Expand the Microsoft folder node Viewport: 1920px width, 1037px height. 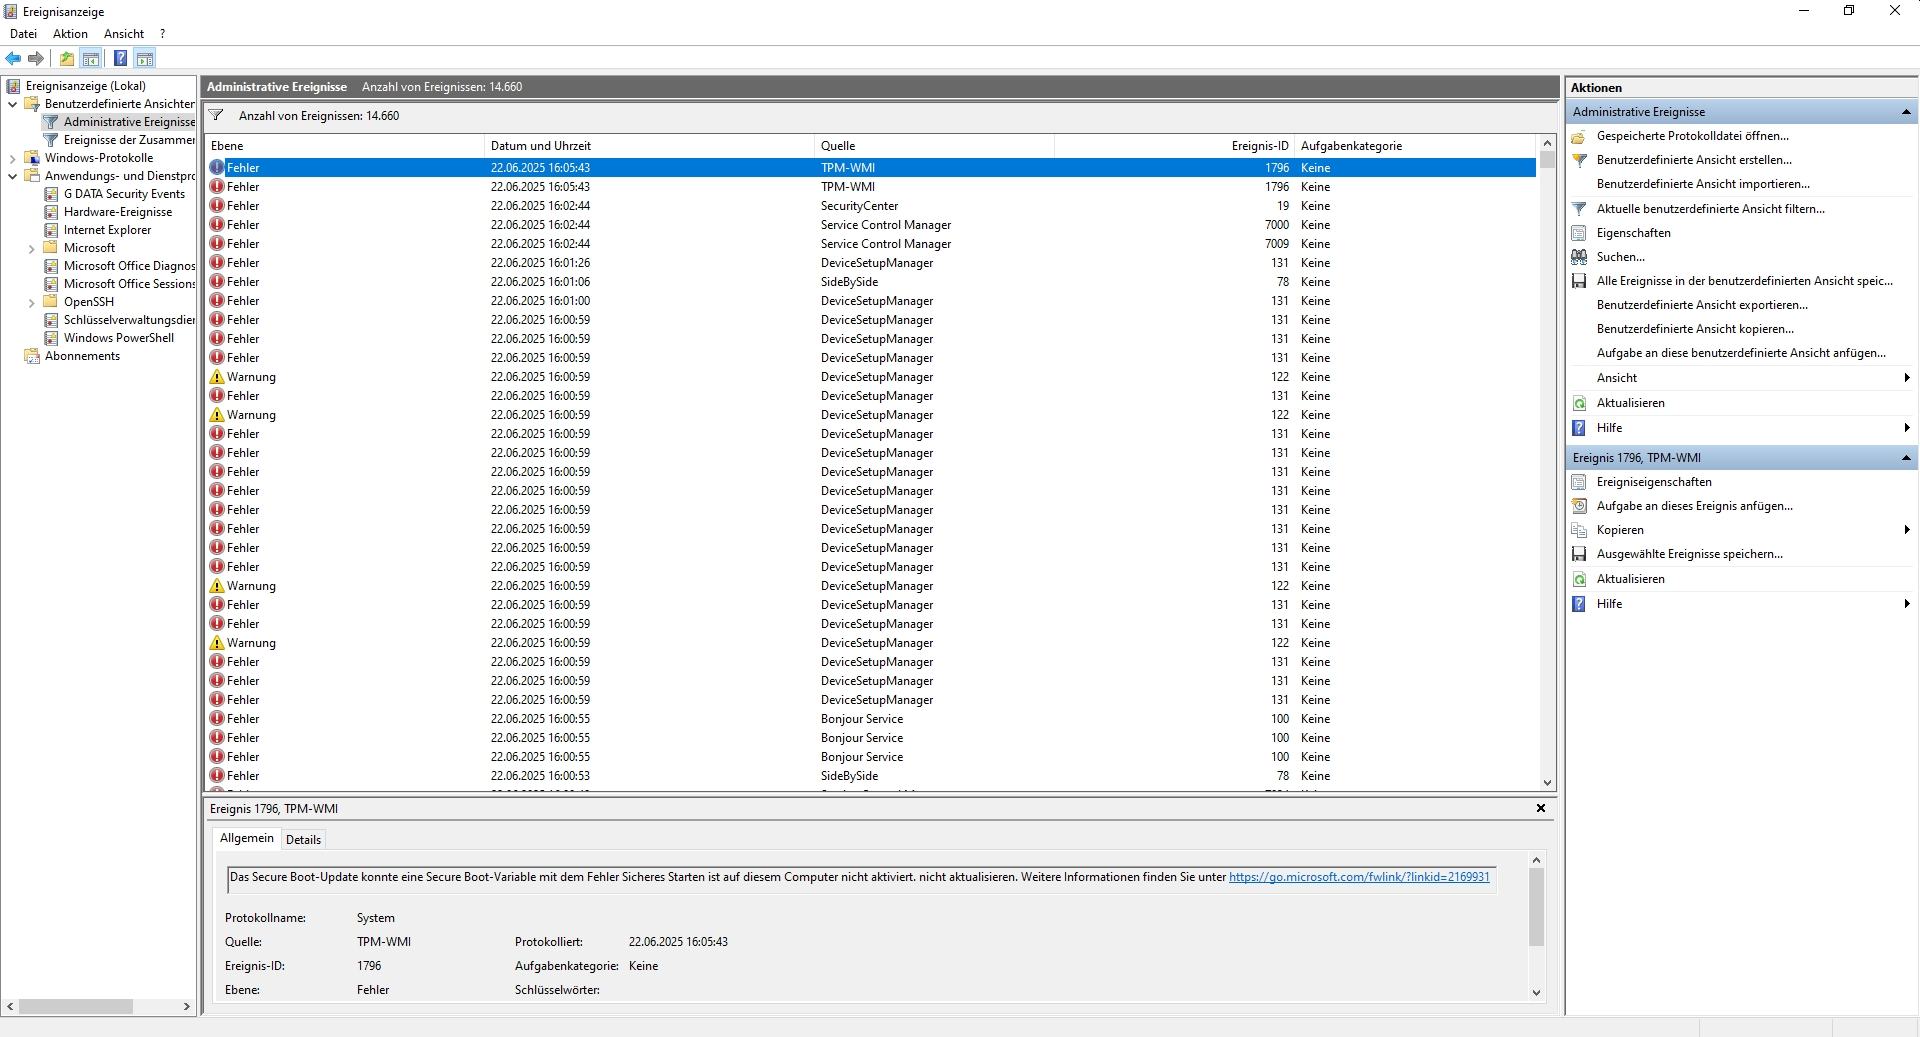click(x=31, y=248)
